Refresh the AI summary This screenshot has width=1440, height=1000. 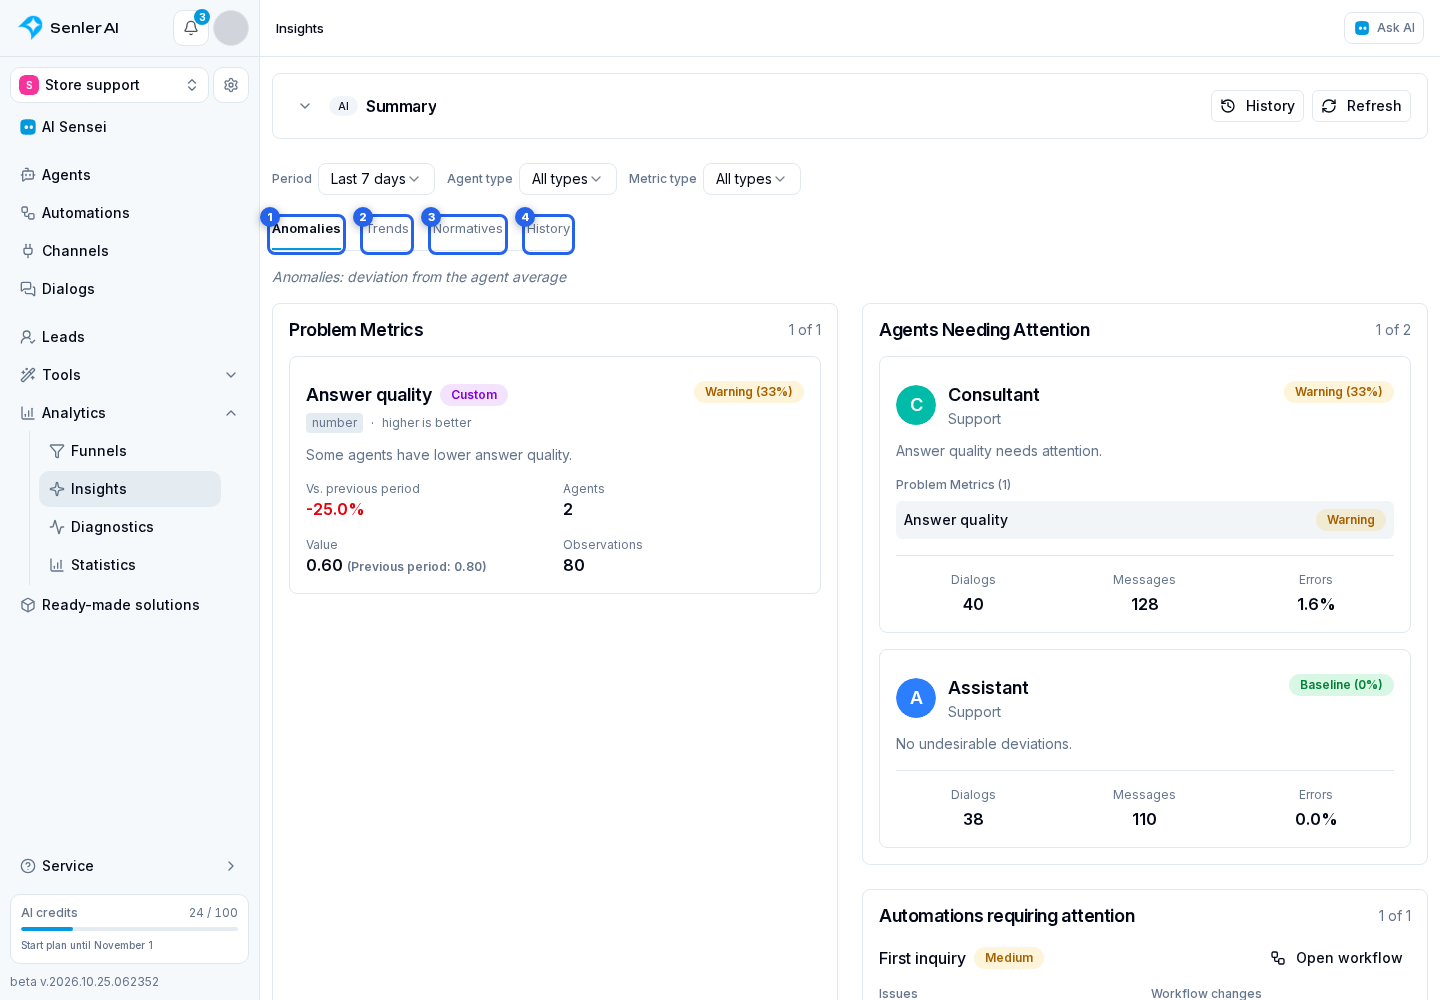click(x=1361, y=106)
